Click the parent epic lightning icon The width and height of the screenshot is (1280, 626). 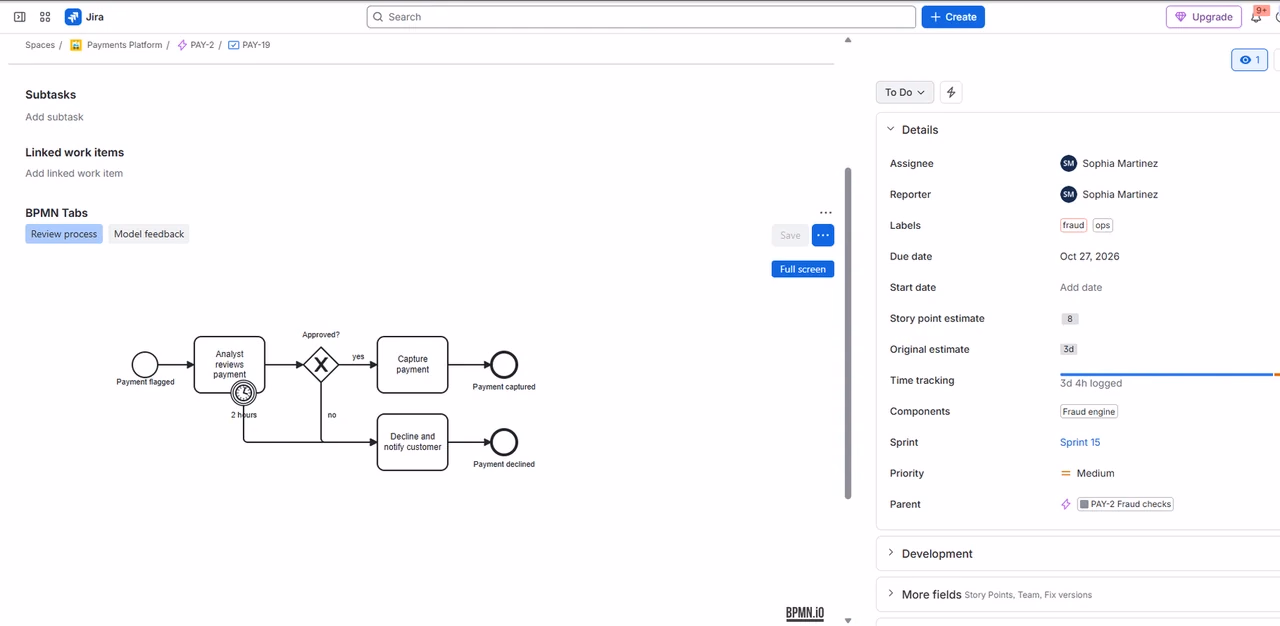point(1066,504)
